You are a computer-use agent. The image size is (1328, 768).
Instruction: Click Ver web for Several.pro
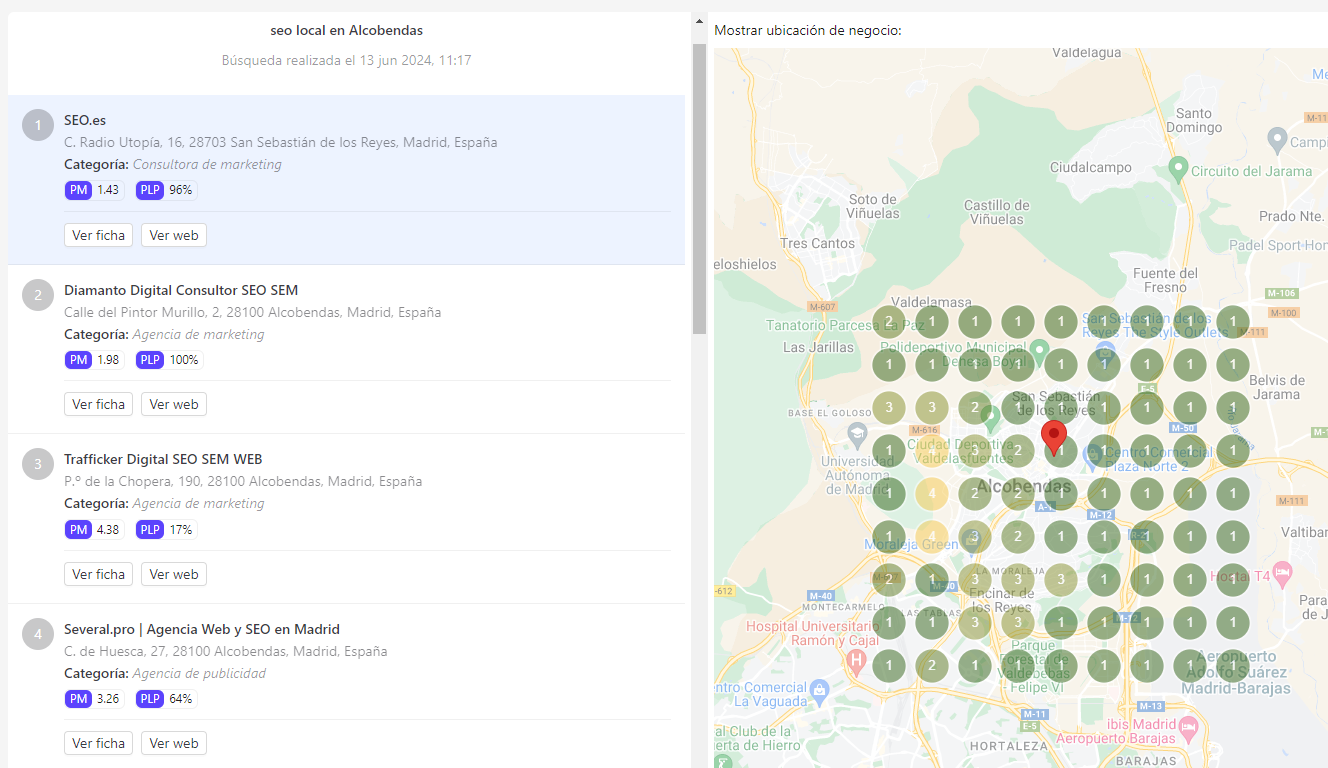(173, 743)
